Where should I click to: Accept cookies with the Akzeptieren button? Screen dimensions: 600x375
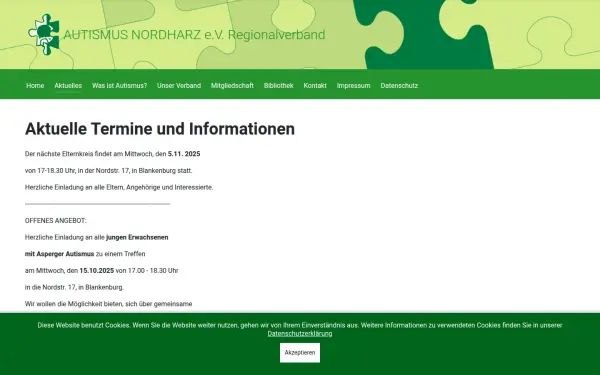click(x=300, y=353)
